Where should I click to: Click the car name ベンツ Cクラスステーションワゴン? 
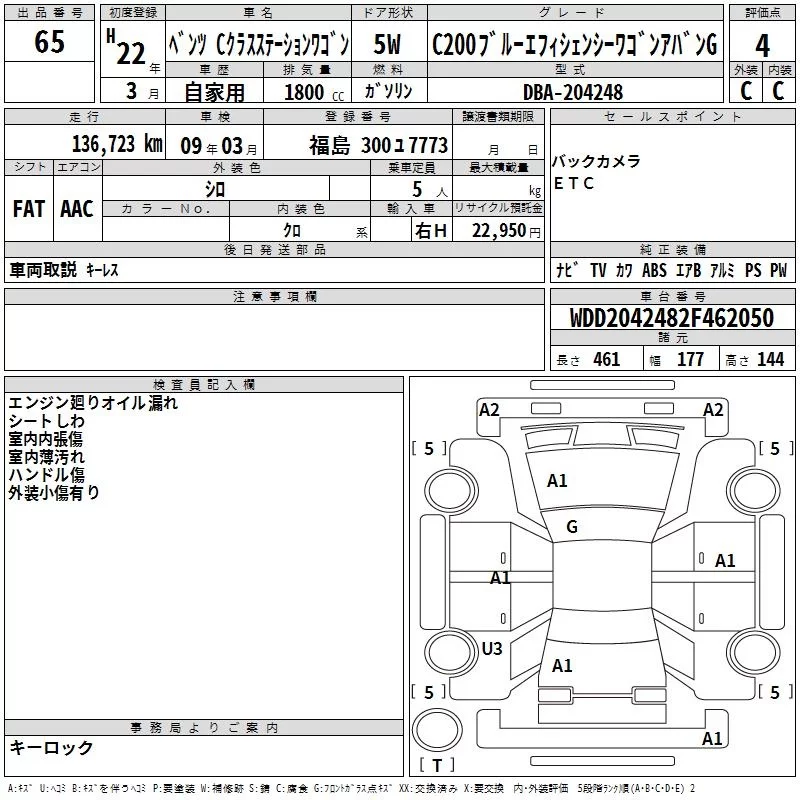(x=258, y=45)
